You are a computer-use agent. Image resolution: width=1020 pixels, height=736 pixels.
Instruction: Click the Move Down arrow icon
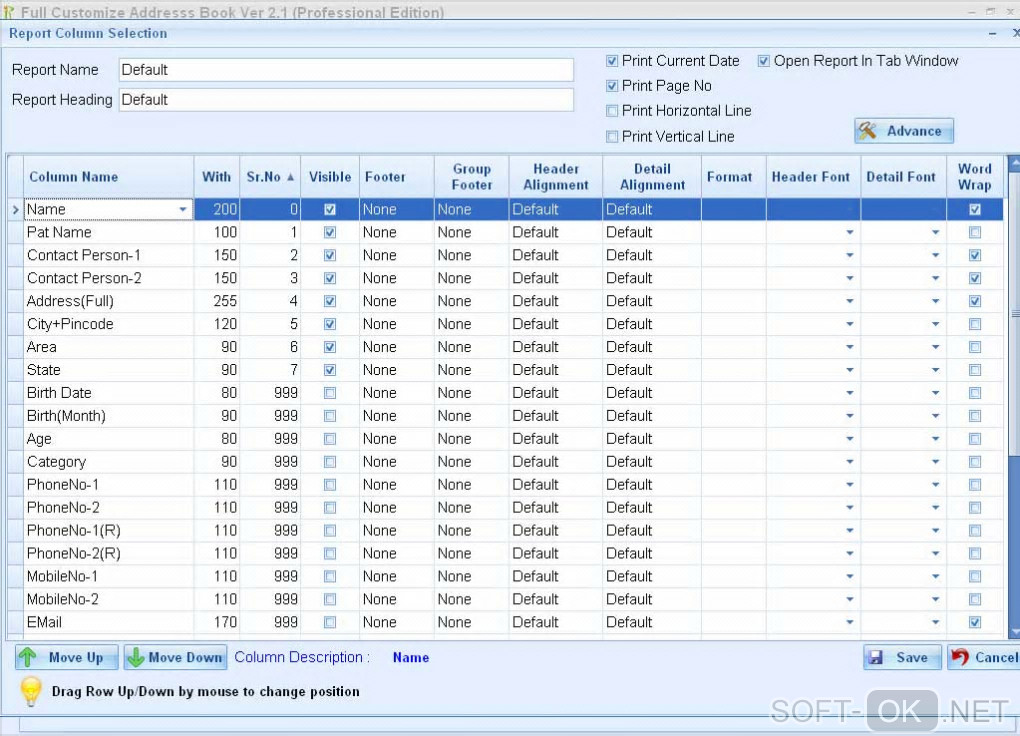click(136, 658)
